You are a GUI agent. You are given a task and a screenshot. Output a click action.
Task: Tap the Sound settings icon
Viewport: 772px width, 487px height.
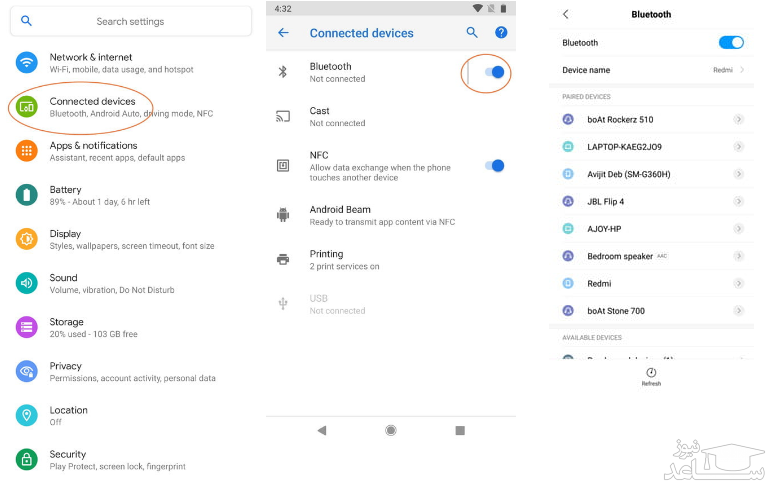(x=27, y=283)
